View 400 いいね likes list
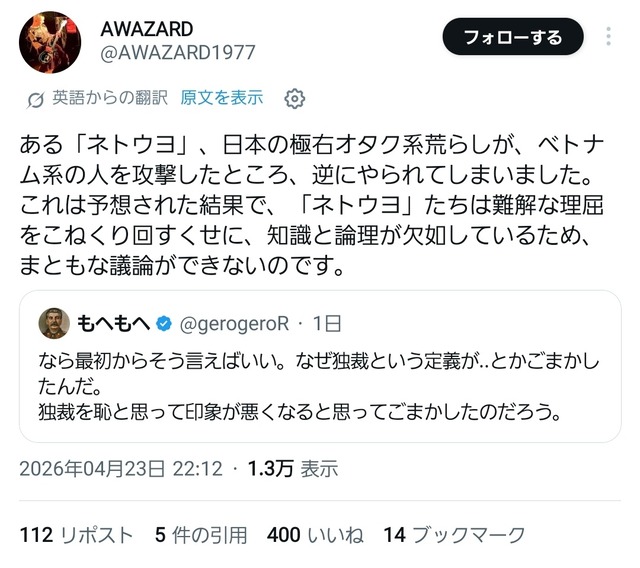 click(315, 535)
